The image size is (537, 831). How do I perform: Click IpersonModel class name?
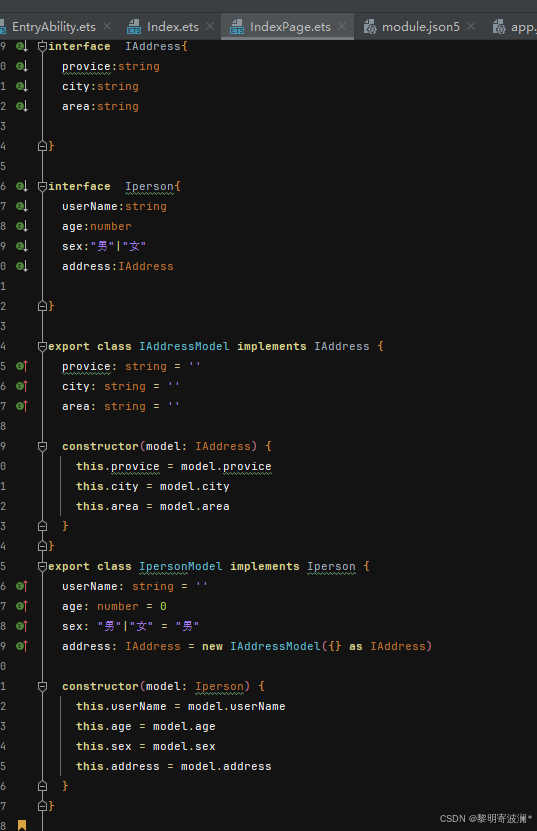(x=180, y=567)
